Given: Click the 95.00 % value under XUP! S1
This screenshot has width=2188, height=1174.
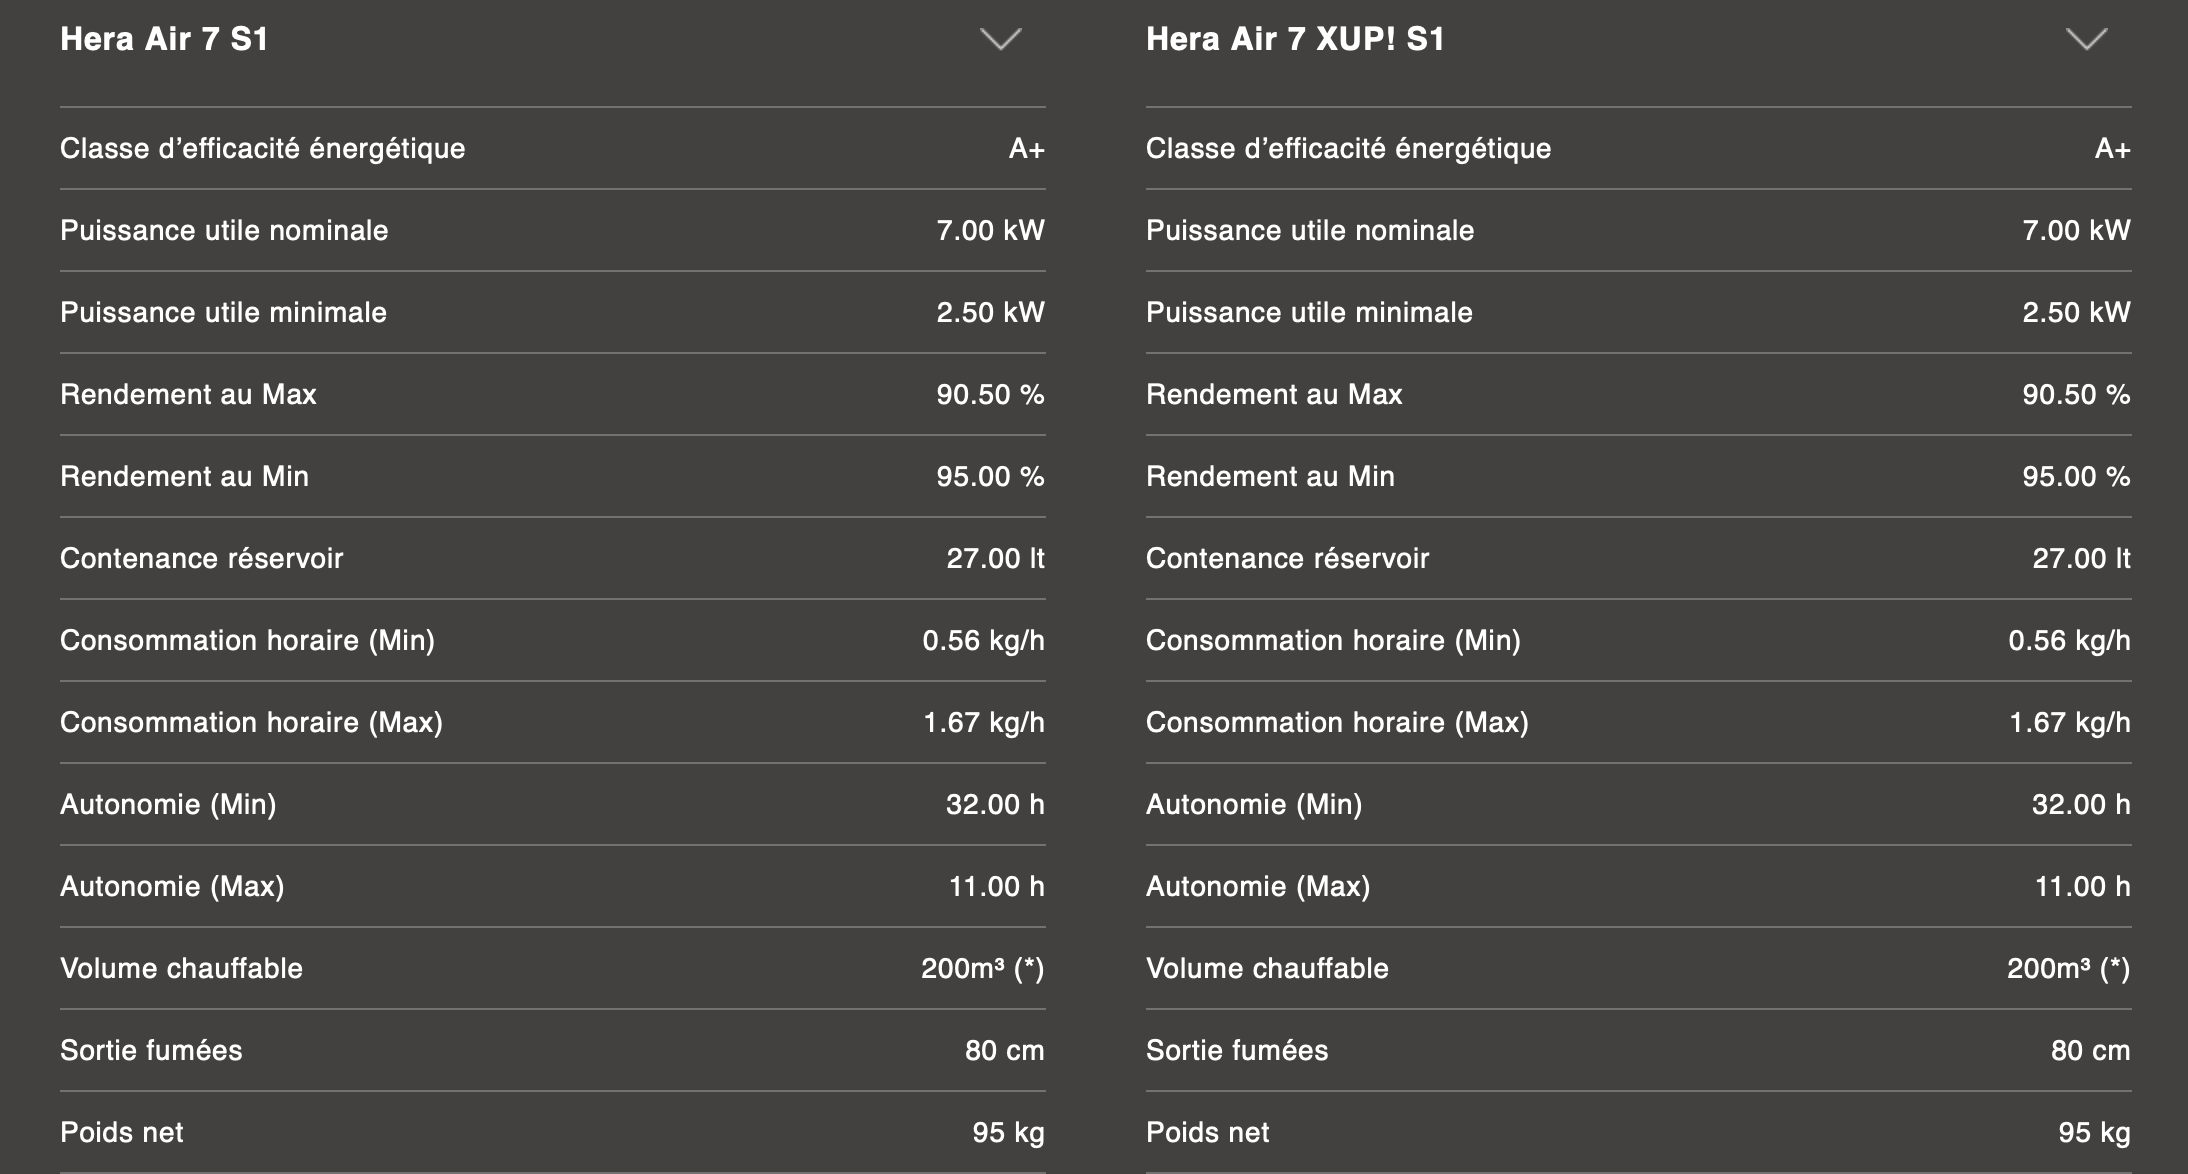Looking at the screenshot, I should point(2075,477).
